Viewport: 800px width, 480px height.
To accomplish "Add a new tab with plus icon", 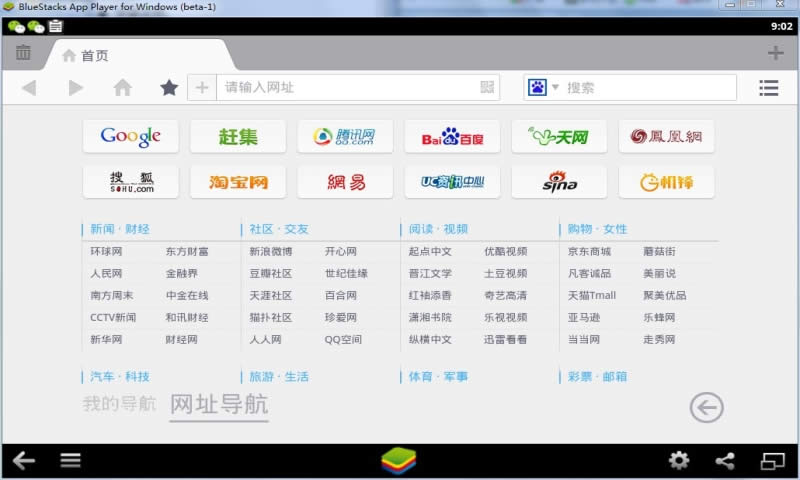I will click(x=776, y=53).
